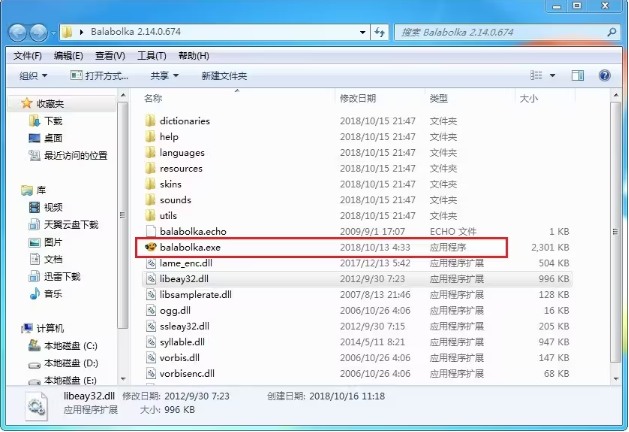Click the resources folder icon
Screen dimensions: 629x432
click(150, 168)
